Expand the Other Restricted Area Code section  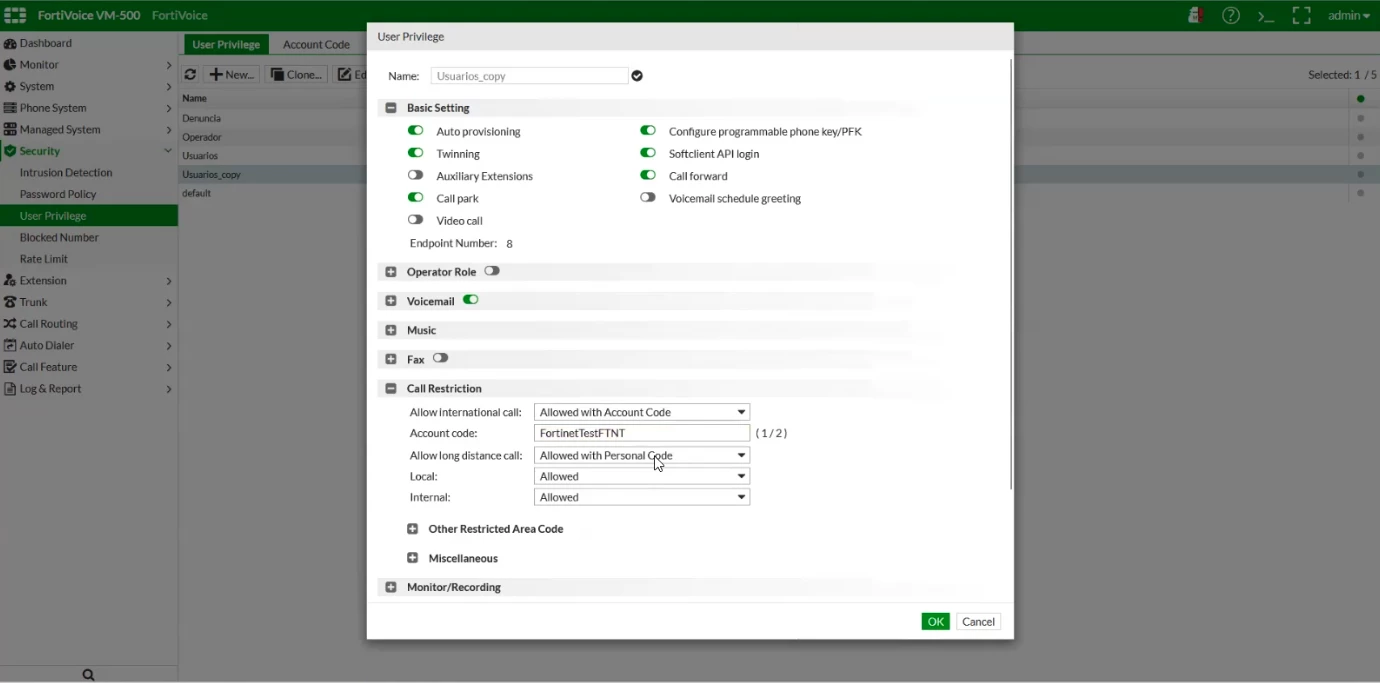pyautogui.click(x=412, y=529)
